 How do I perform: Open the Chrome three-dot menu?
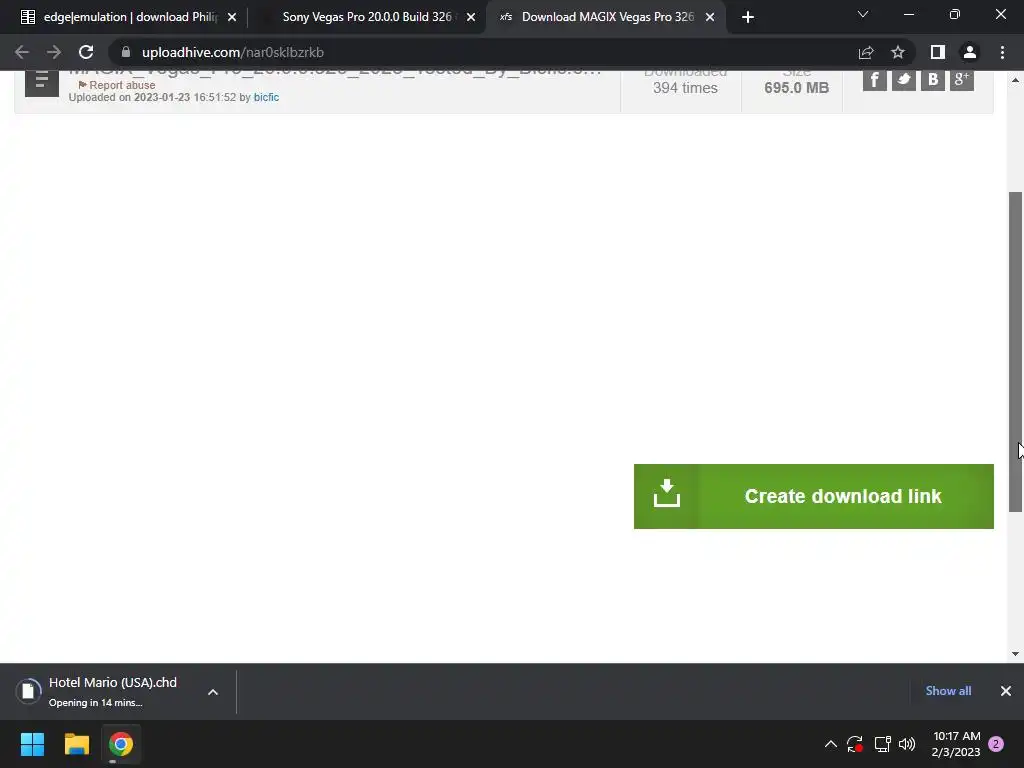pyautogui.click(x=1002, y=52)
